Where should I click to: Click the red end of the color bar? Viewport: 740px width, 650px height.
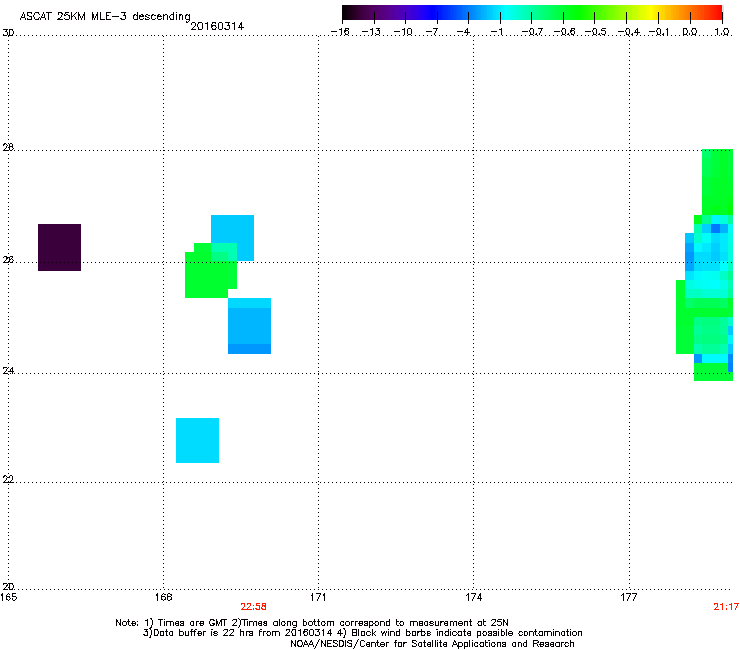pos(716,13)
